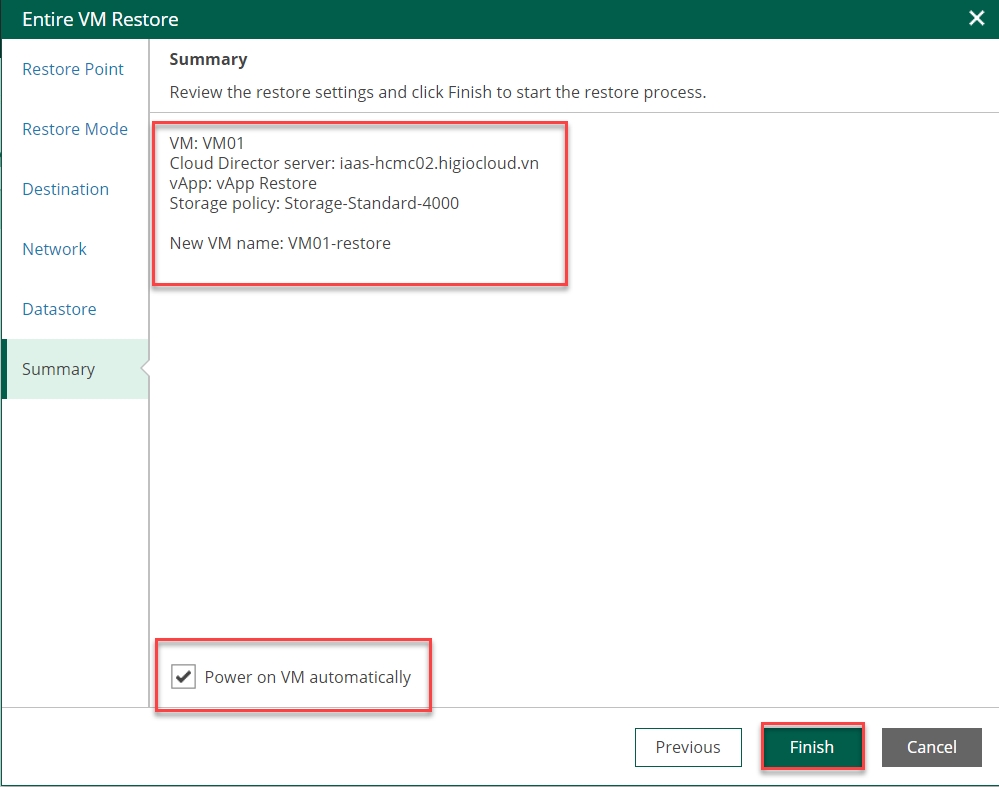Select the Summary step in sidebar
Screen dimensions: 999x787
pyautogui.click(x=58, y=369)
